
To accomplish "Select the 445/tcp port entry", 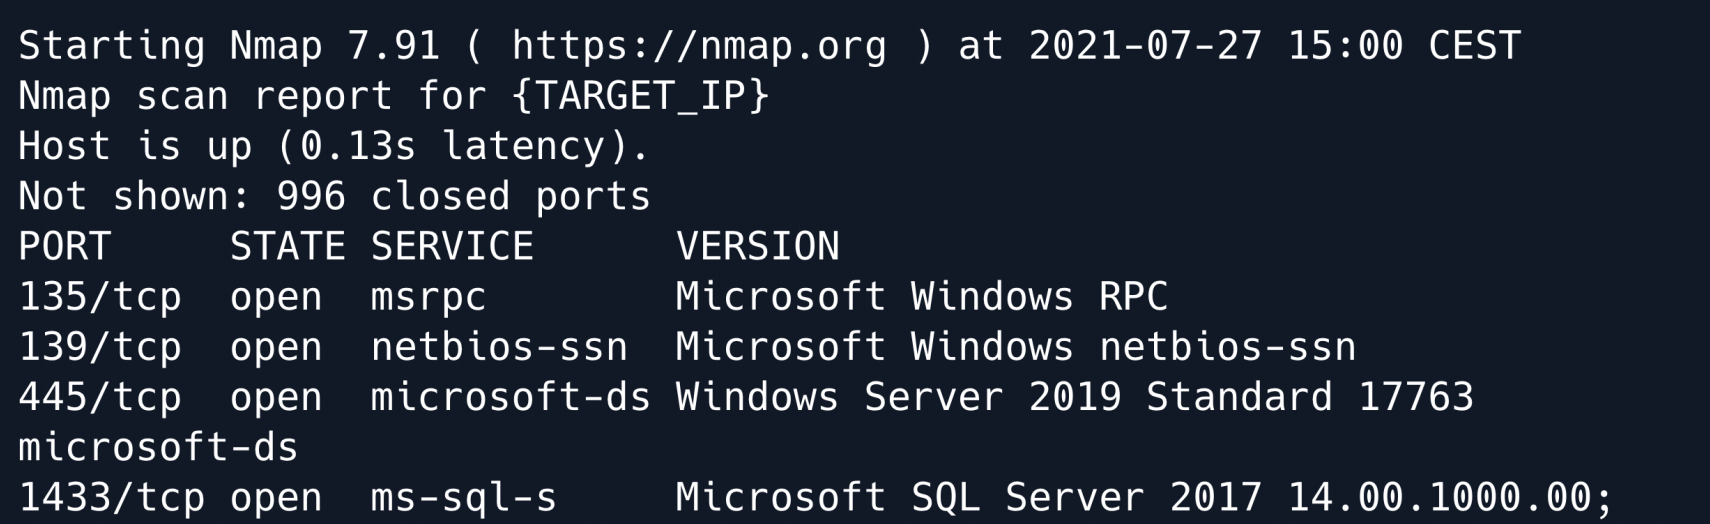I will click(x=100, y=397).
